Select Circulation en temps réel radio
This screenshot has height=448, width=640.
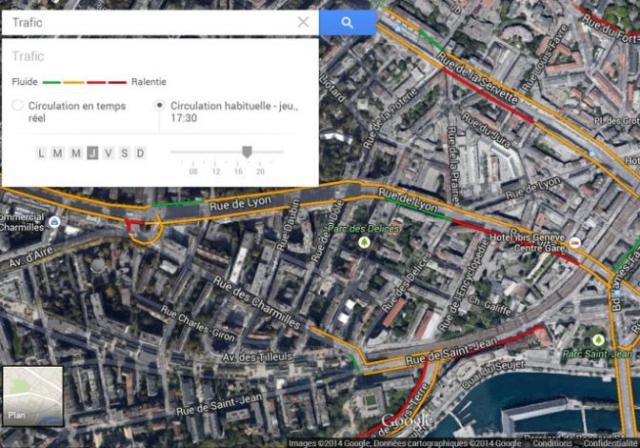point(18,105)
